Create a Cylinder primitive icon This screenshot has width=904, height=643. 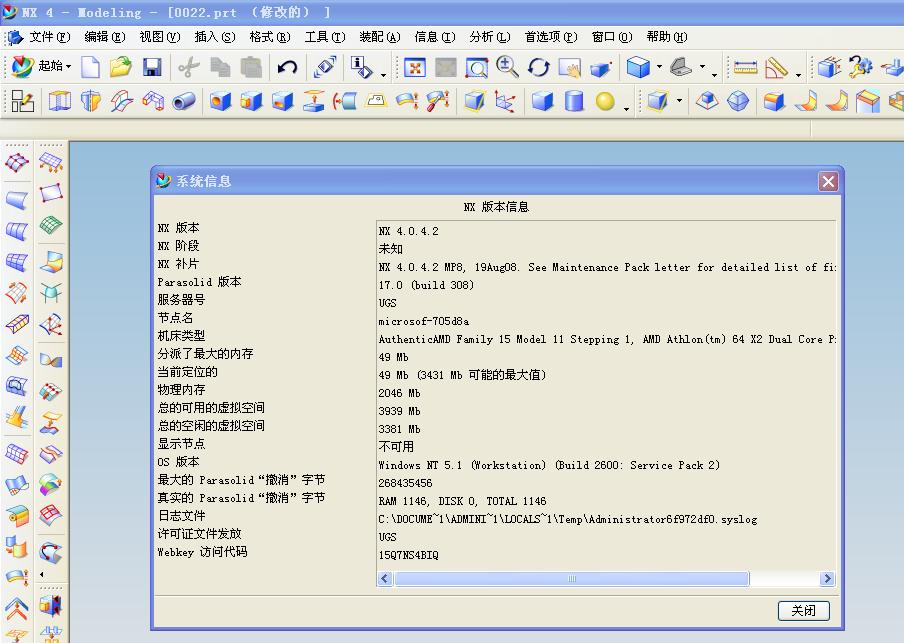(x=574, y=101)
